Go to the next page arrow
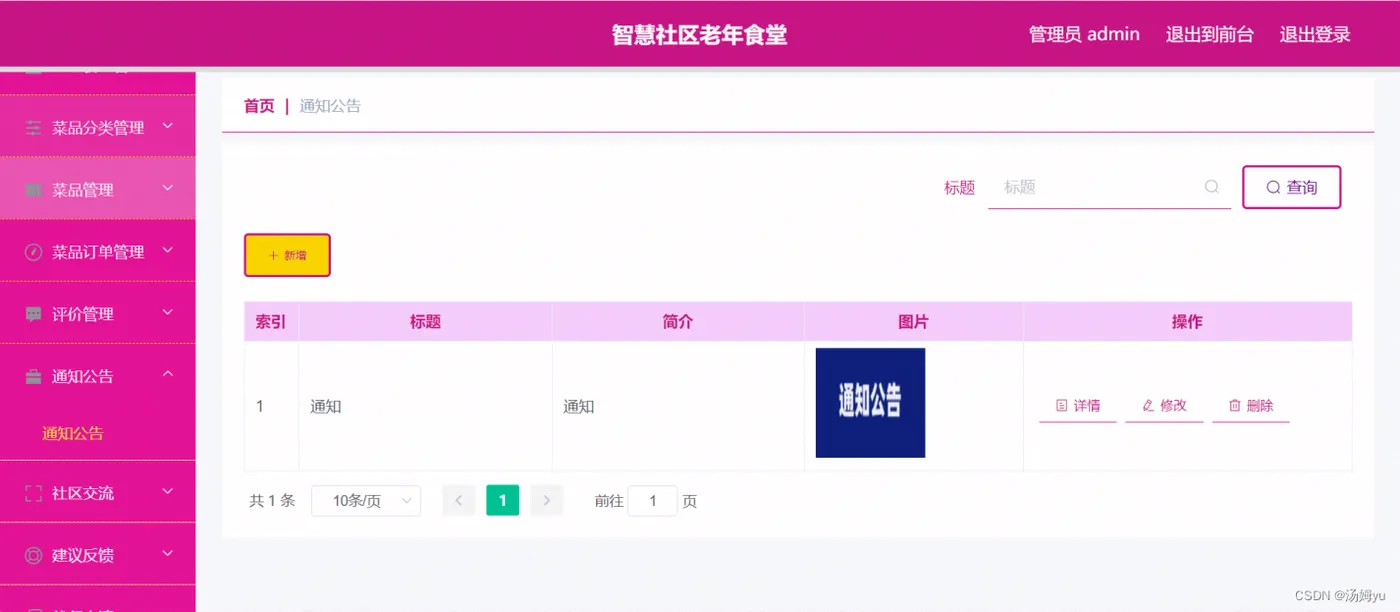The height and width of the screenshot is (612, 1400). [547, 501]
